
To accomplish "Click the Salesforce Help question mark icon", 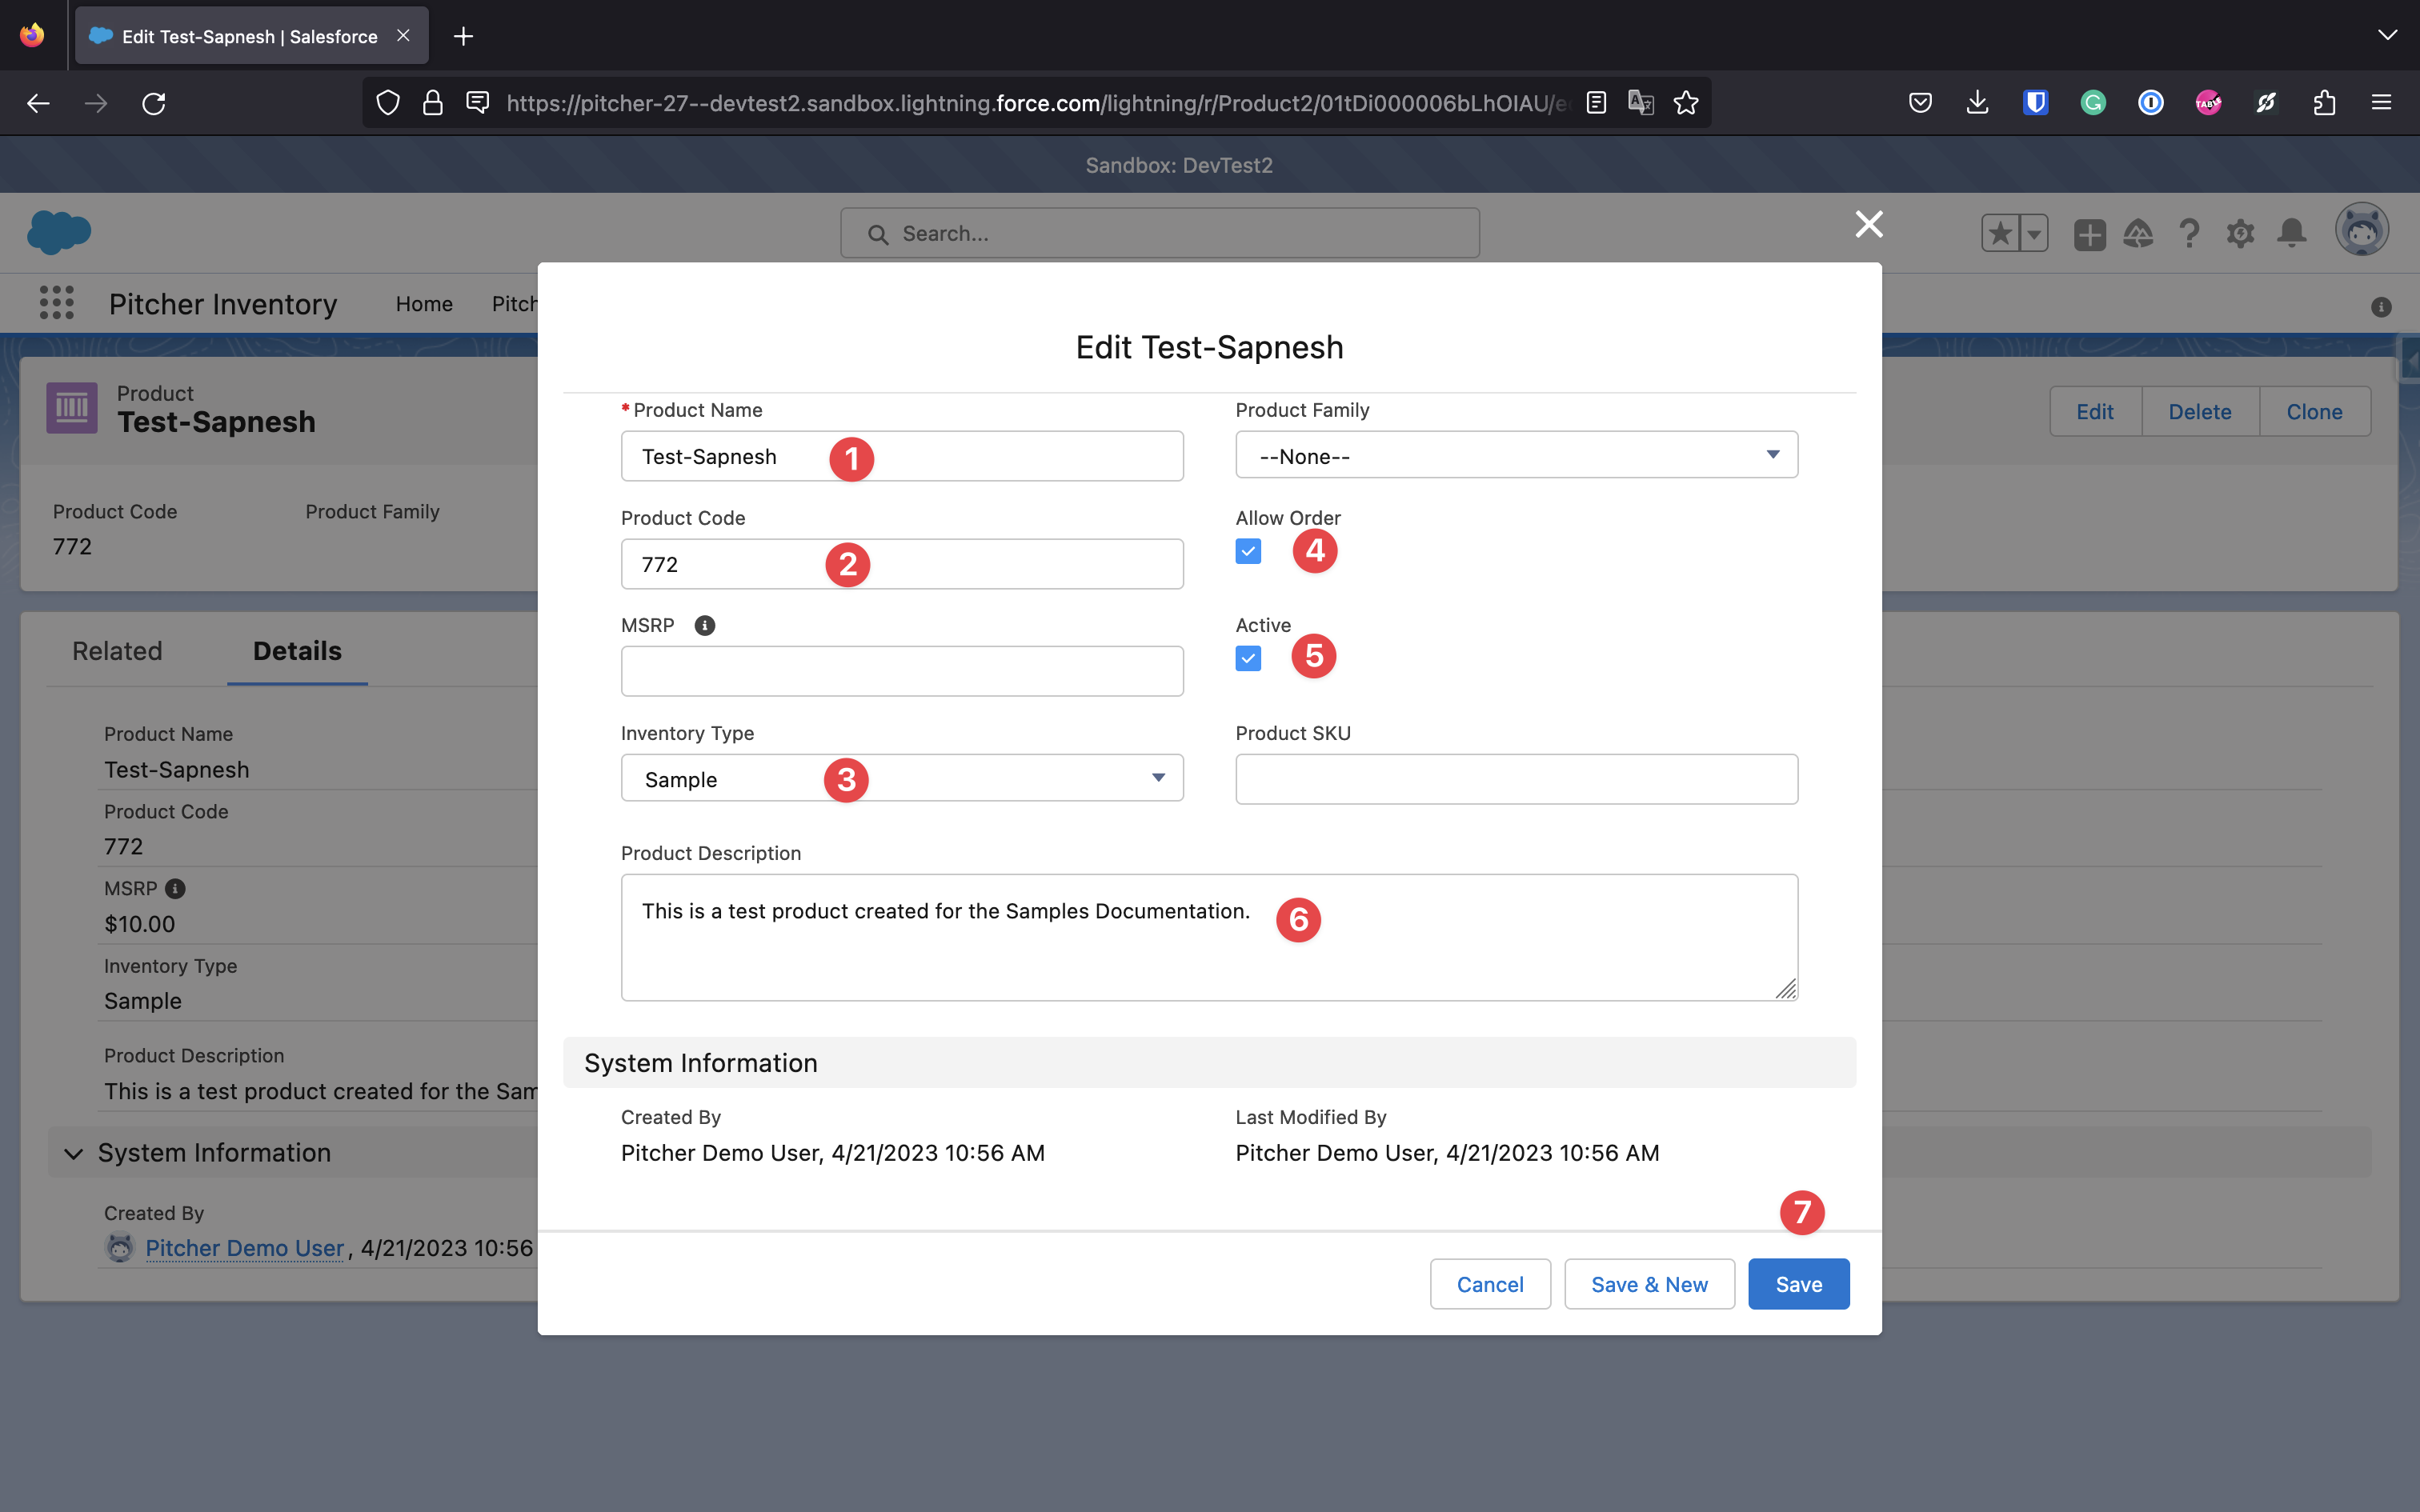I will click(2189, 234).
